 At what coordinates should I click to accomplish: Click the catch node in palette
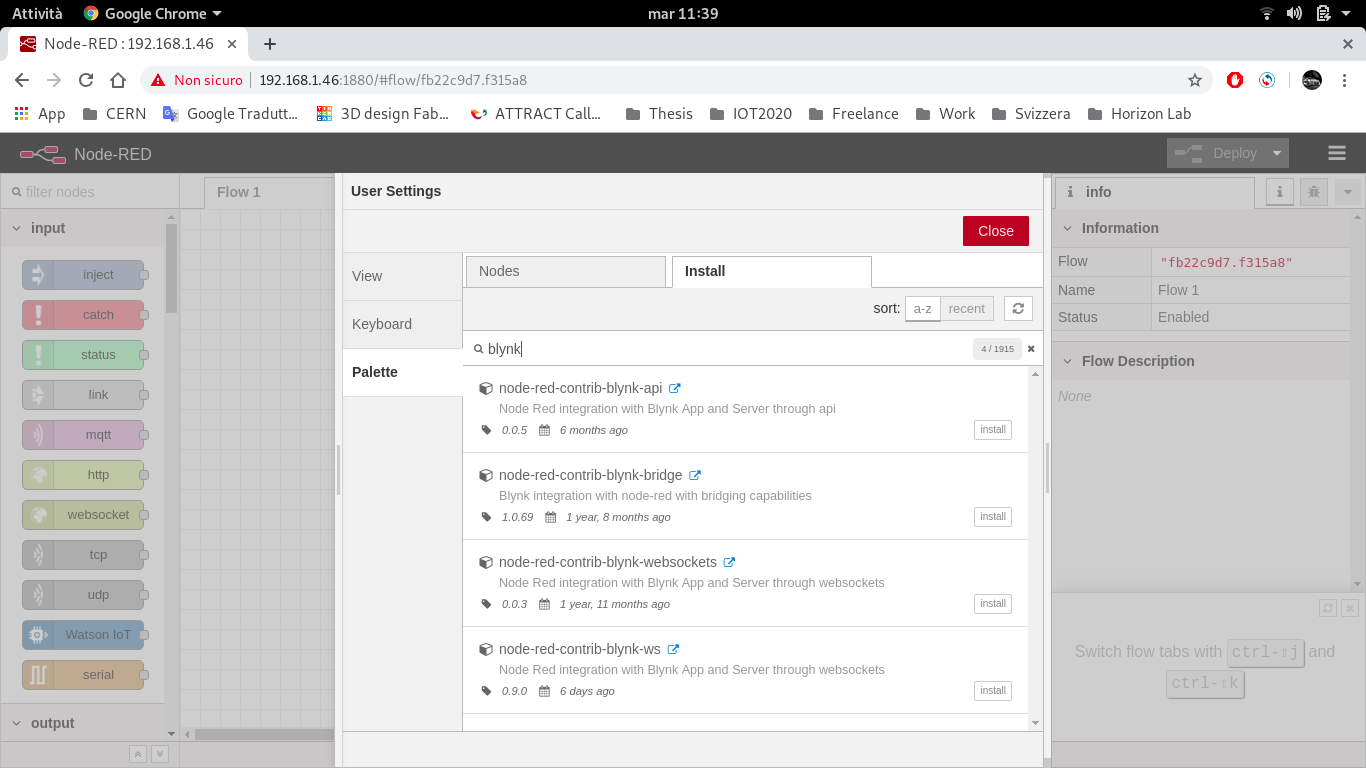tap(83, 315)
